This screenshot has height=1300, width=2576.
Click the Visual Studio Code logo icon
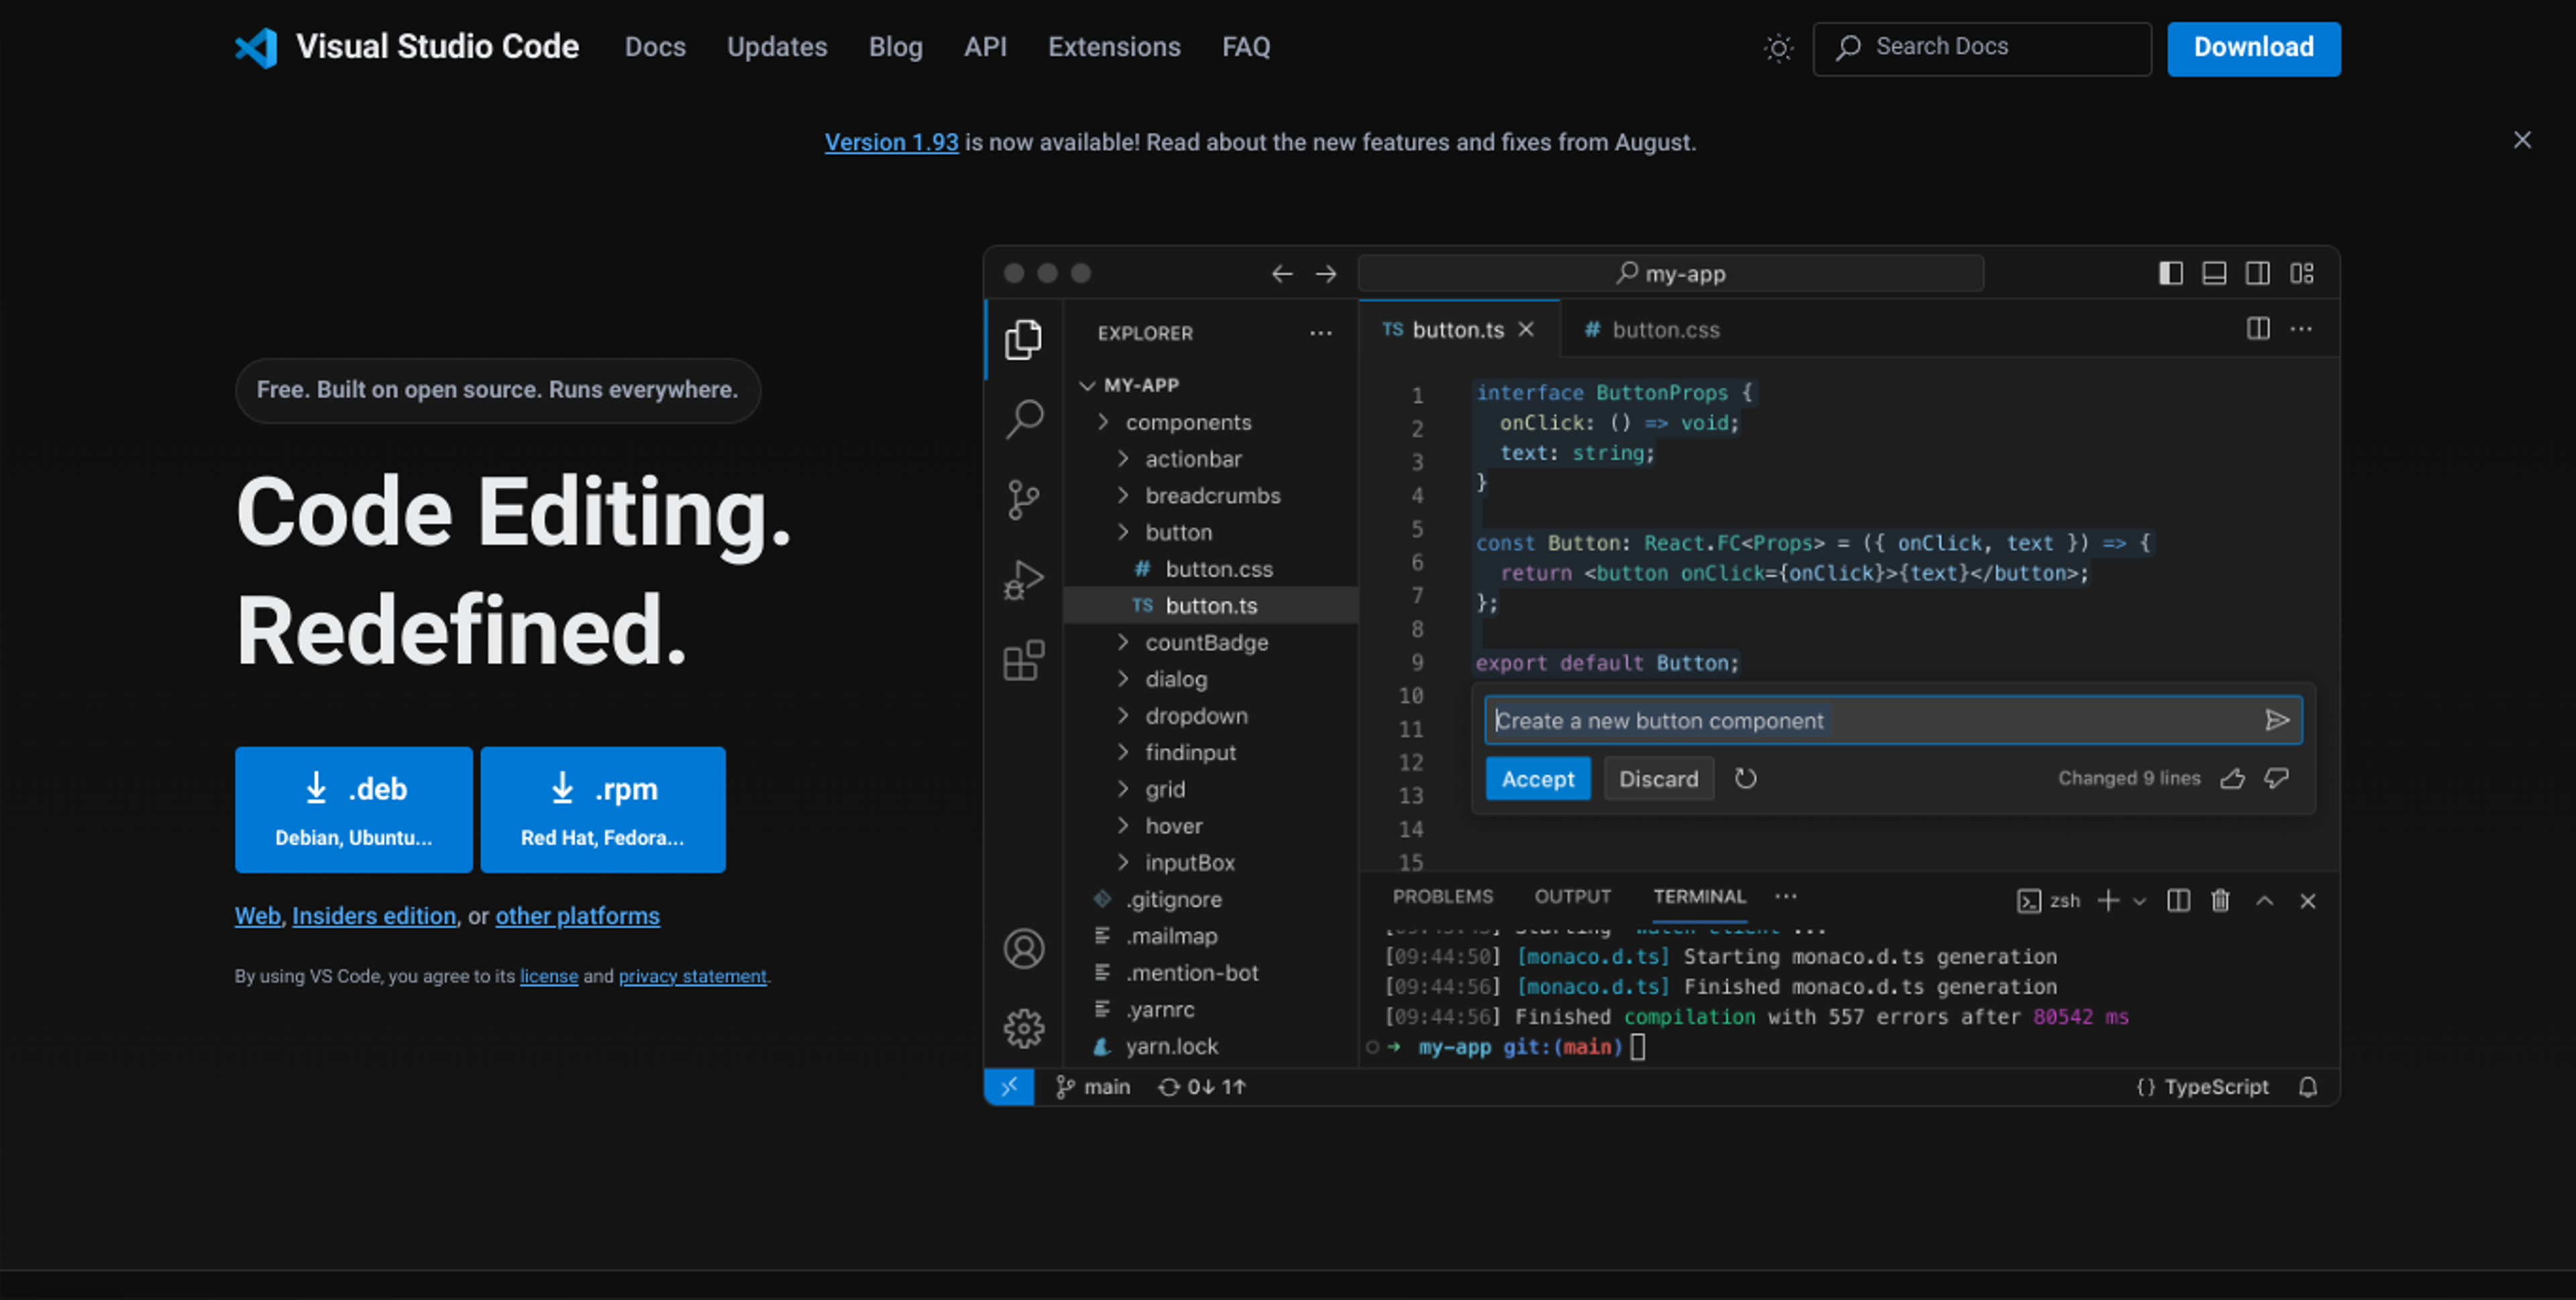coord(256,47)
